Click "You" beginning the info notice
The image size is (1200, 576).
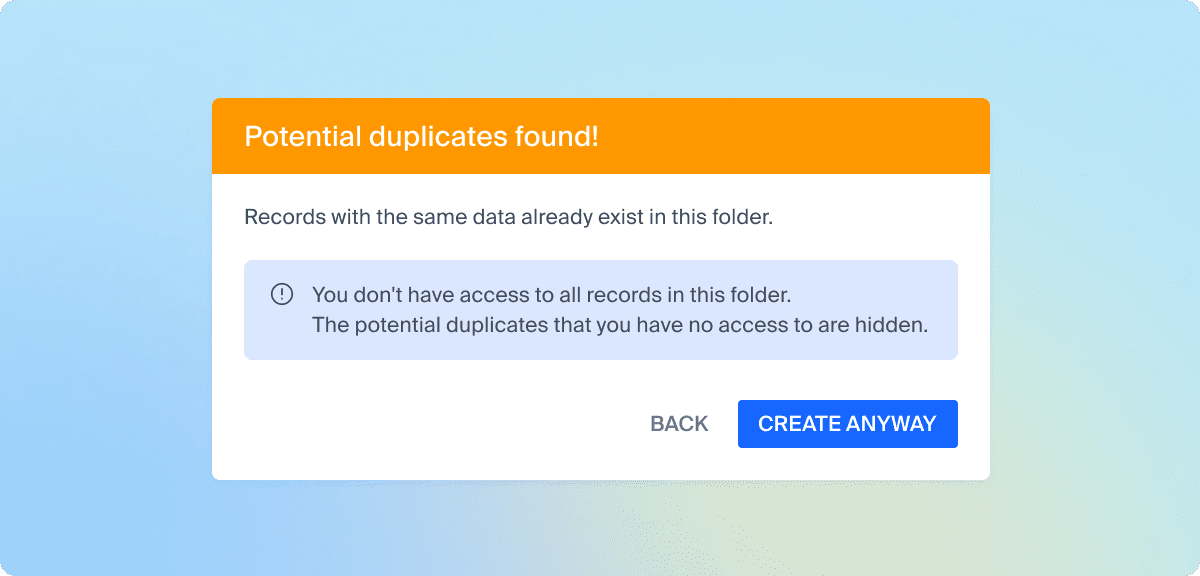point(328,295)
